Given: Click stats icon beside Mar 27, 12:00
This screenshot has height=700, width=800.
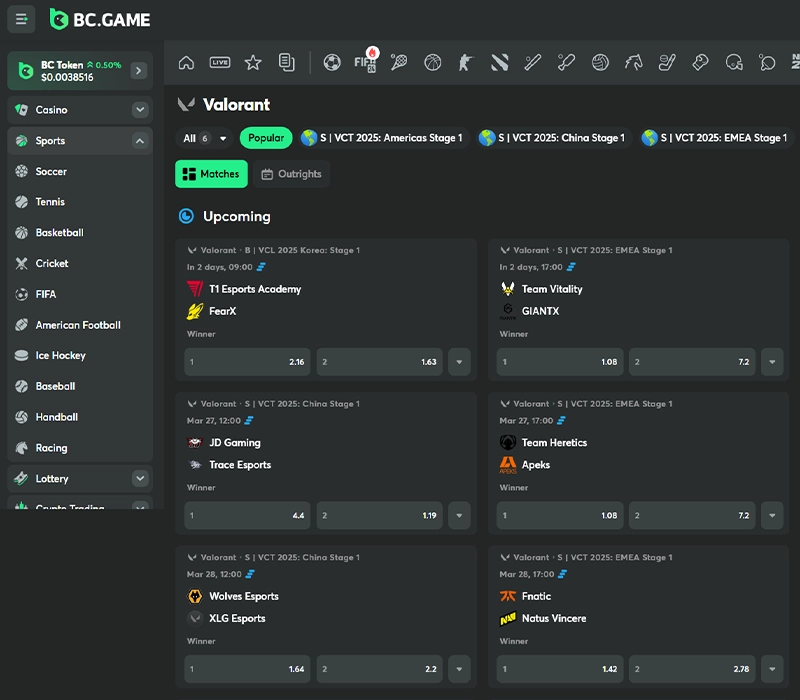Looking at the screenshot, I should (249, 421).
